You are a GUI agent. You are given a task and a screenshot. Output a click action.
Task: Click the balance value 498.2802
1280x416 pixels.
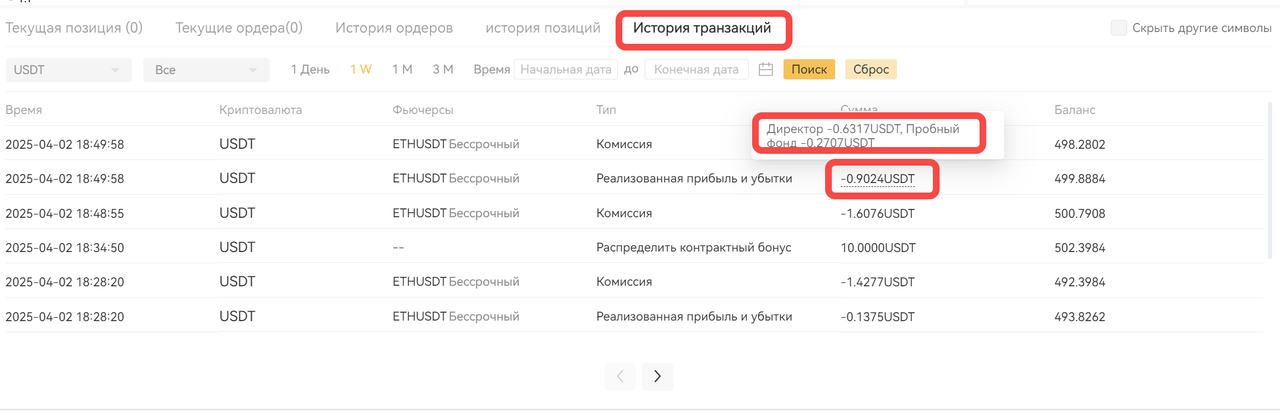1079,145
